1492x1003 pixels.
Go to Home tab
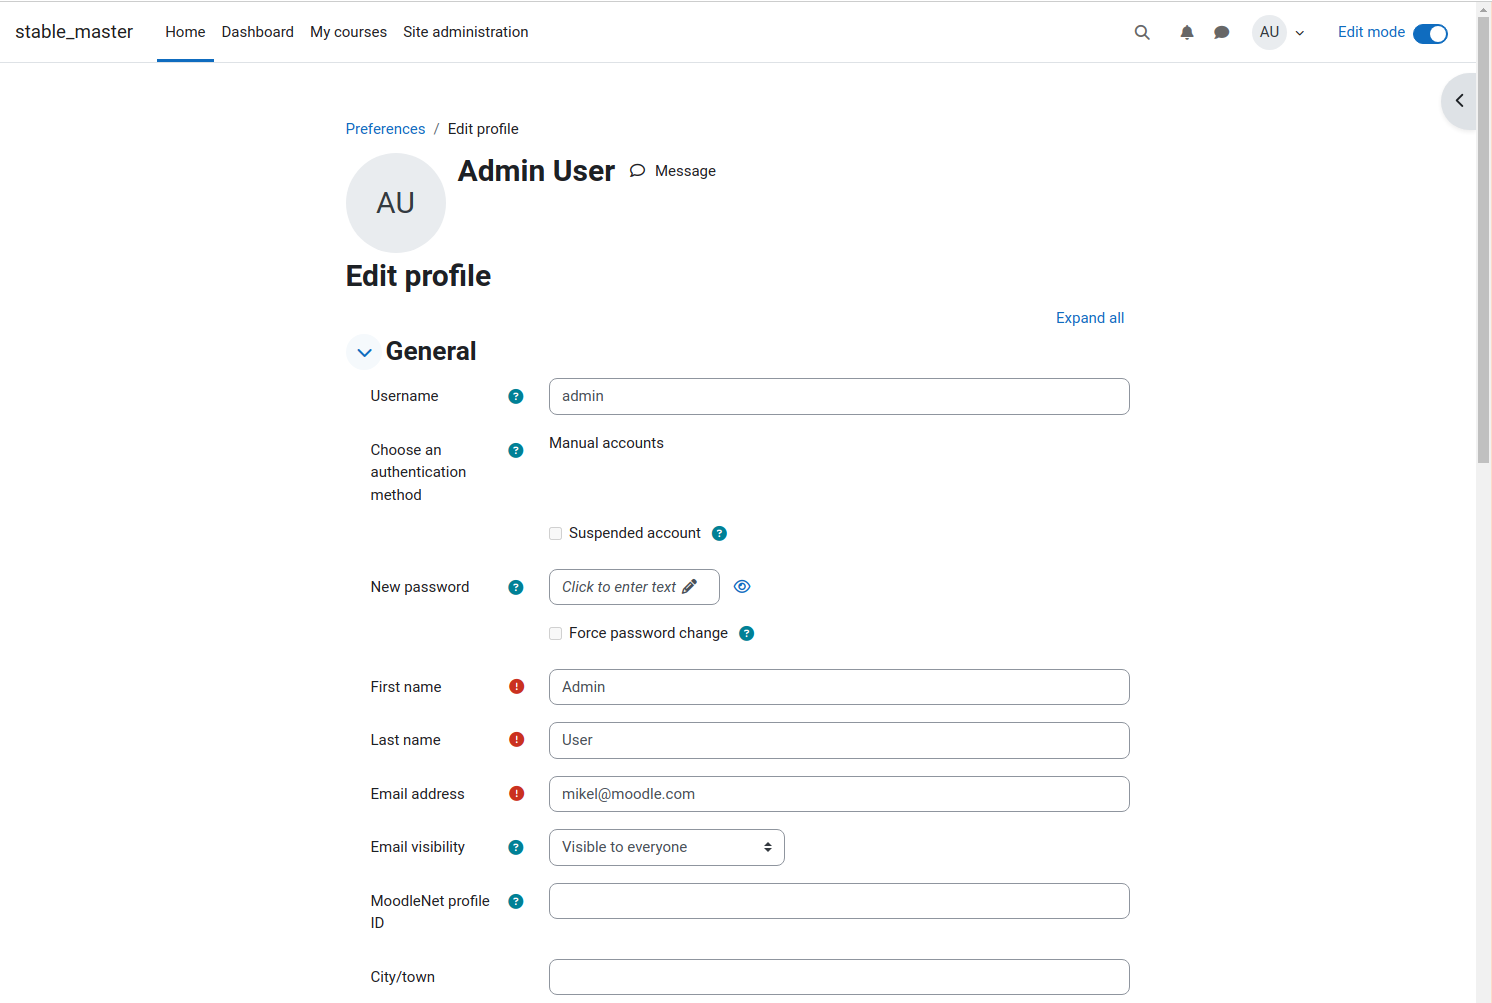pyautogui.click(x=185, y=32)
